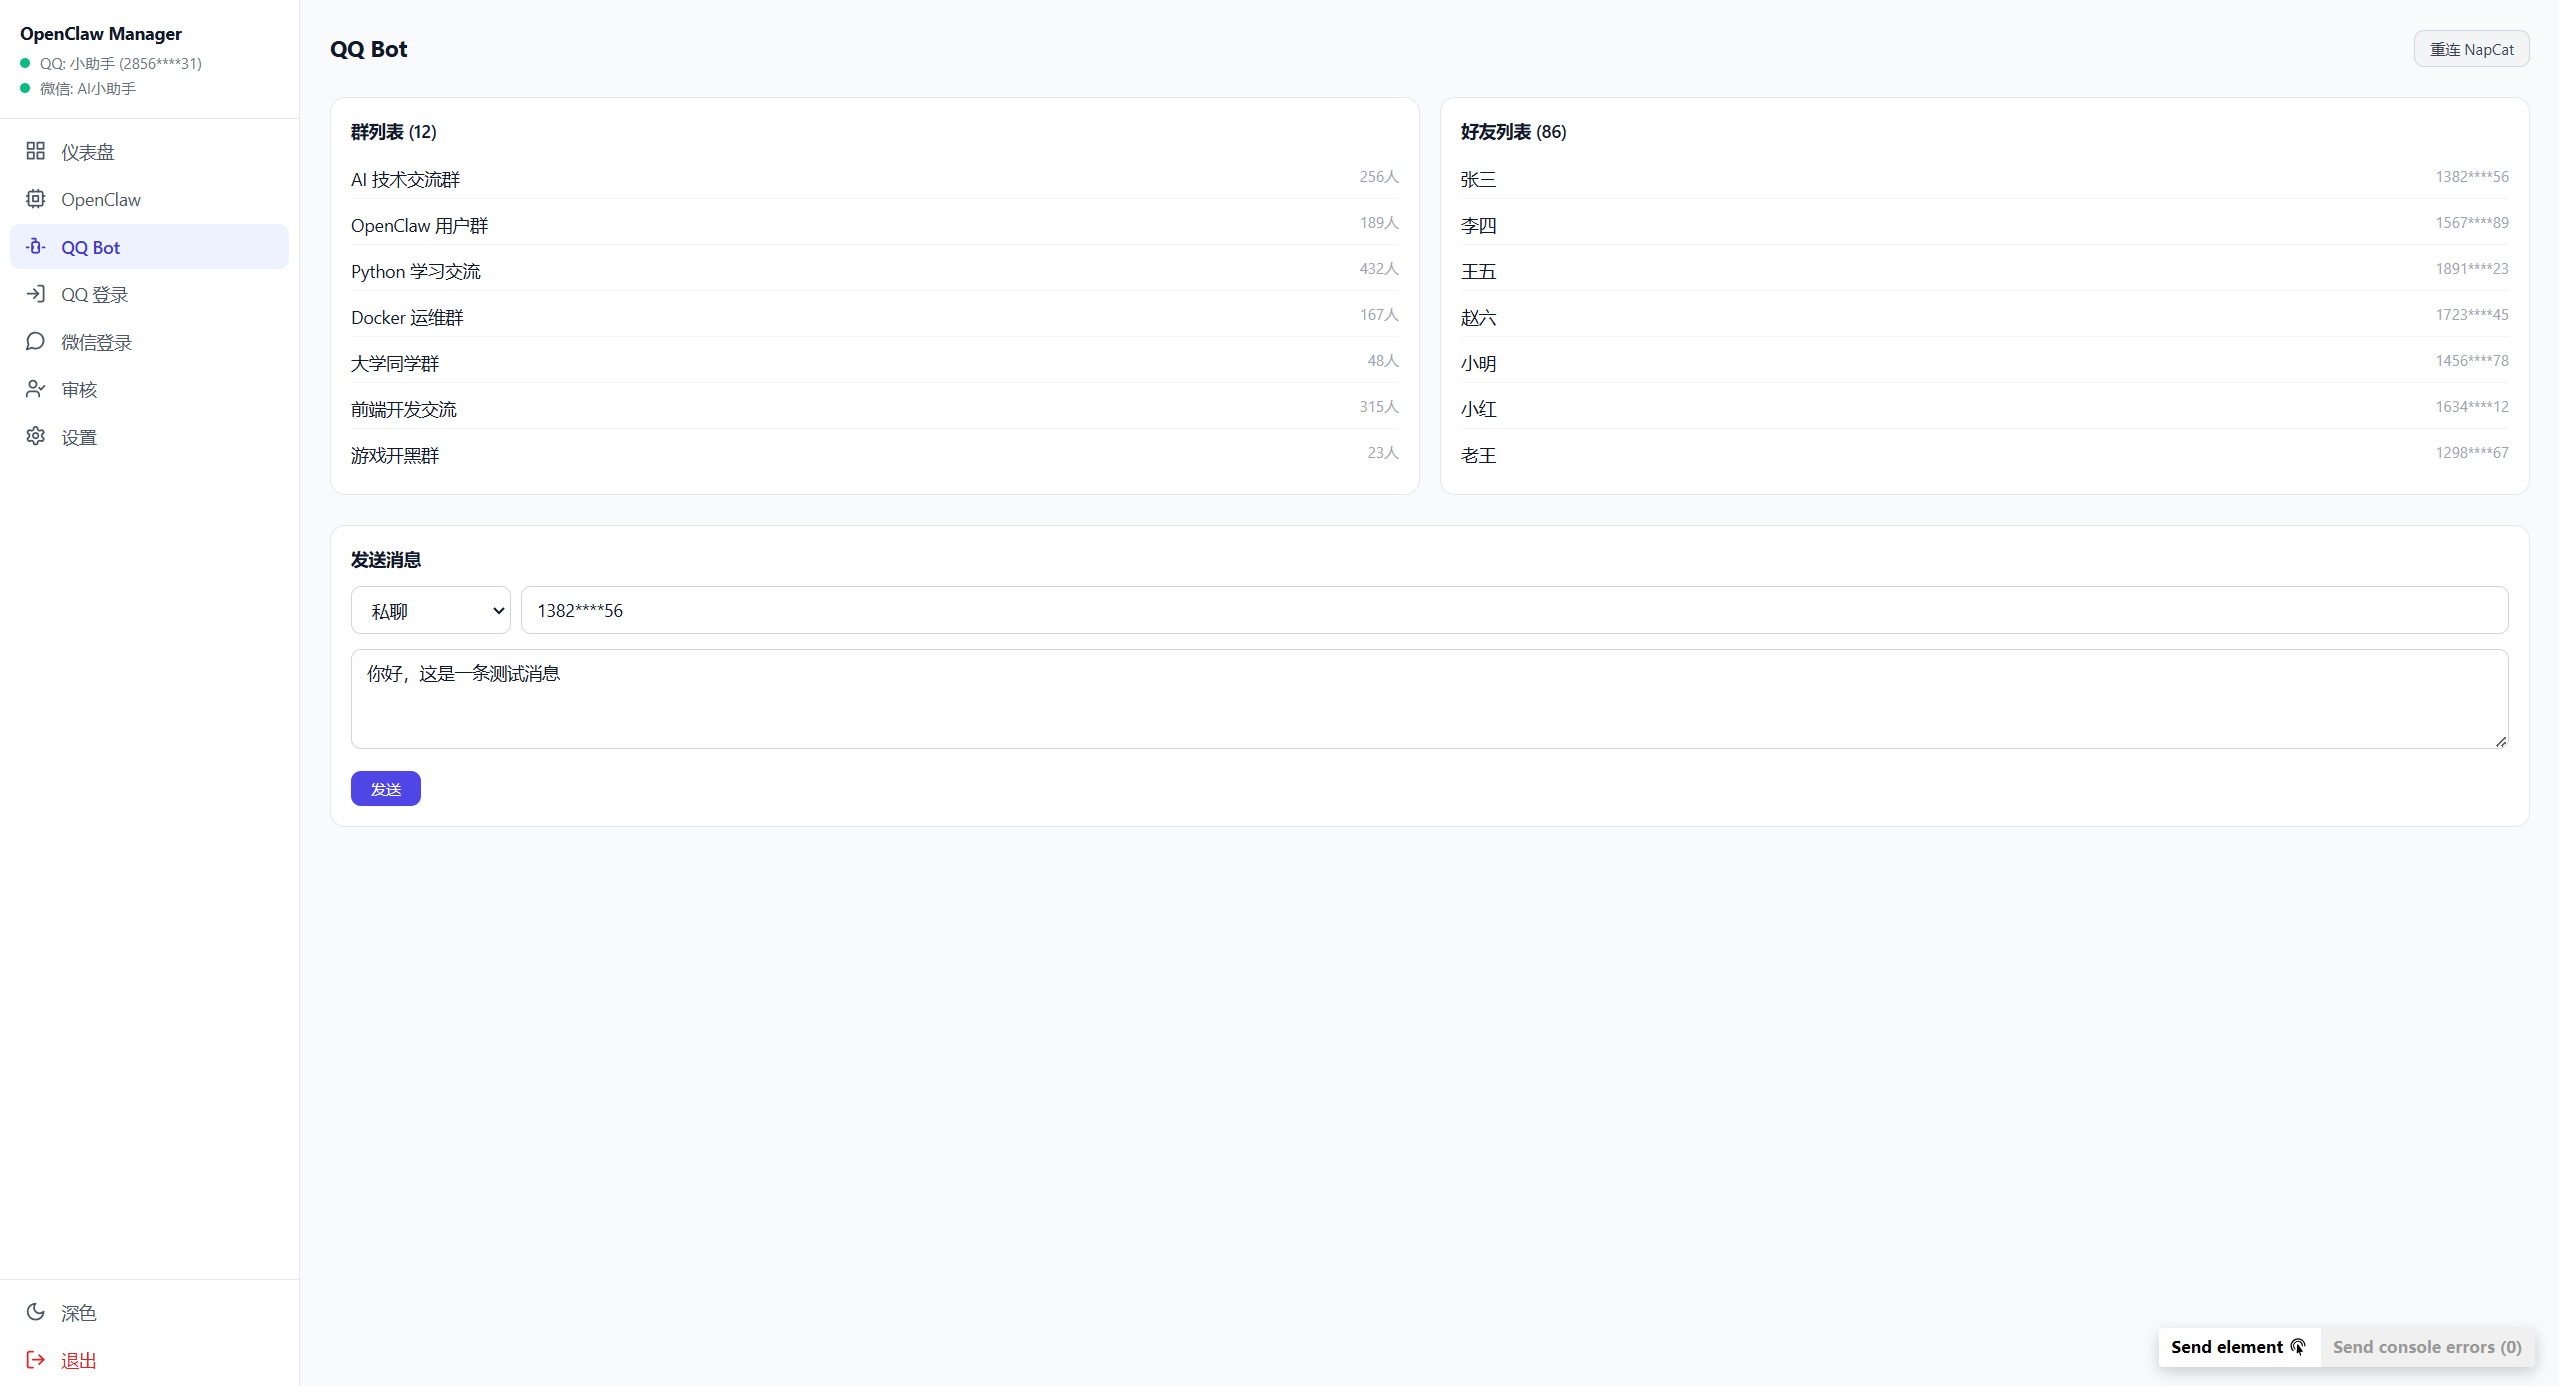Click the 深色 moon icon
Image resolution: width=2559 pixels, height=1386 pixels.
pyautogui.click(x=35, y=1312)
